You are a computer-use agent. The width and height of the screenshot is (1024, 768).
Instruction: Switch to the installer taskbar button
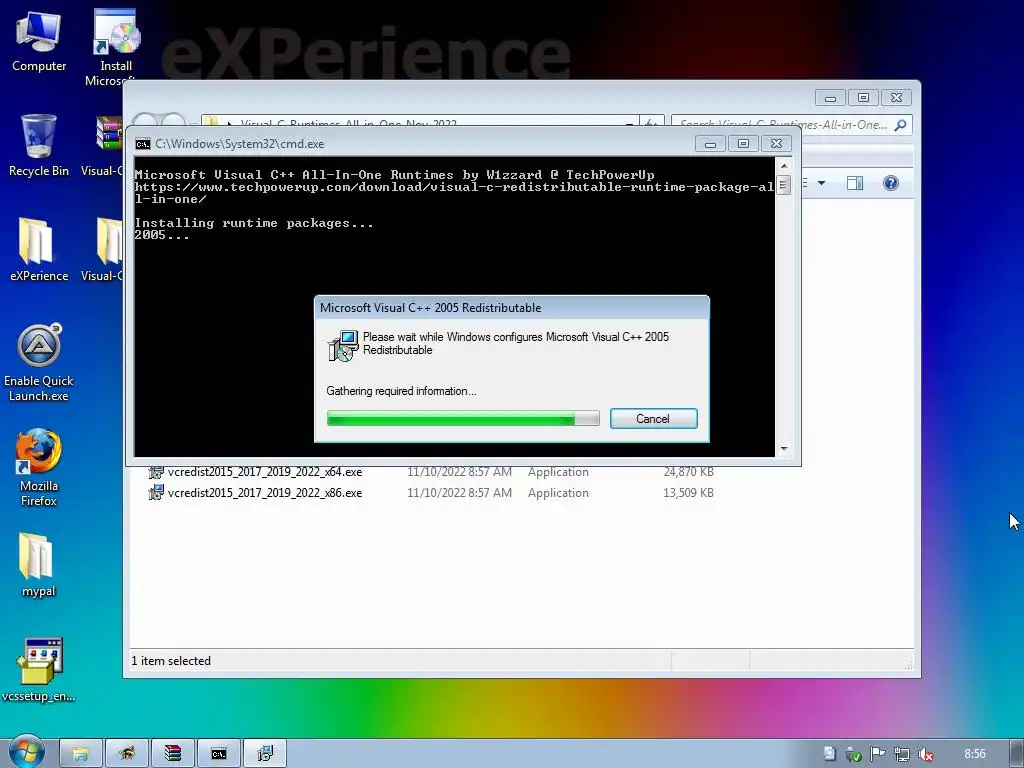(x=265, y=754)
